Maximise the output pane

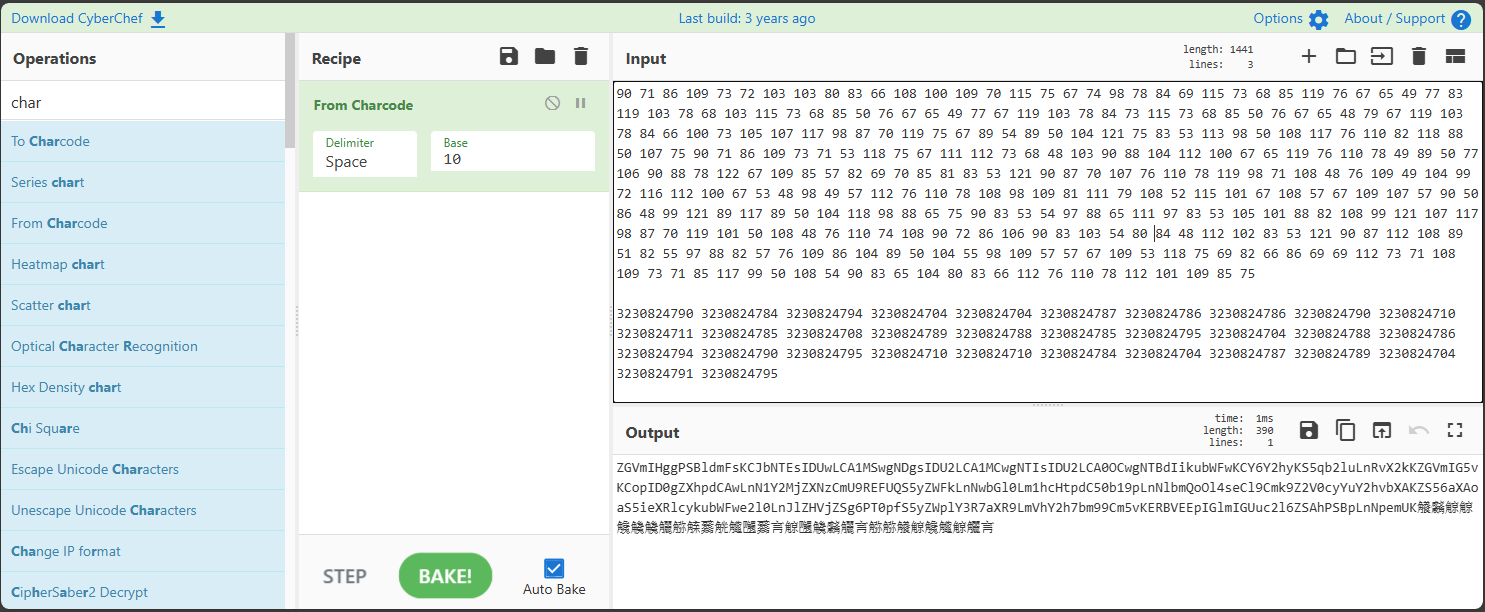click(x=1455, y=431)
